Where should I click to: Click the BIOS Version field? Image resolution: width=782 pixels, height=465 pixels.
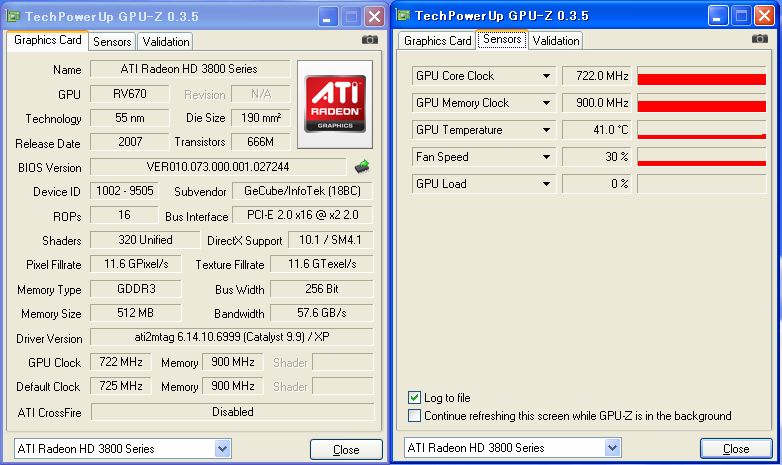(x=218, y=167)
